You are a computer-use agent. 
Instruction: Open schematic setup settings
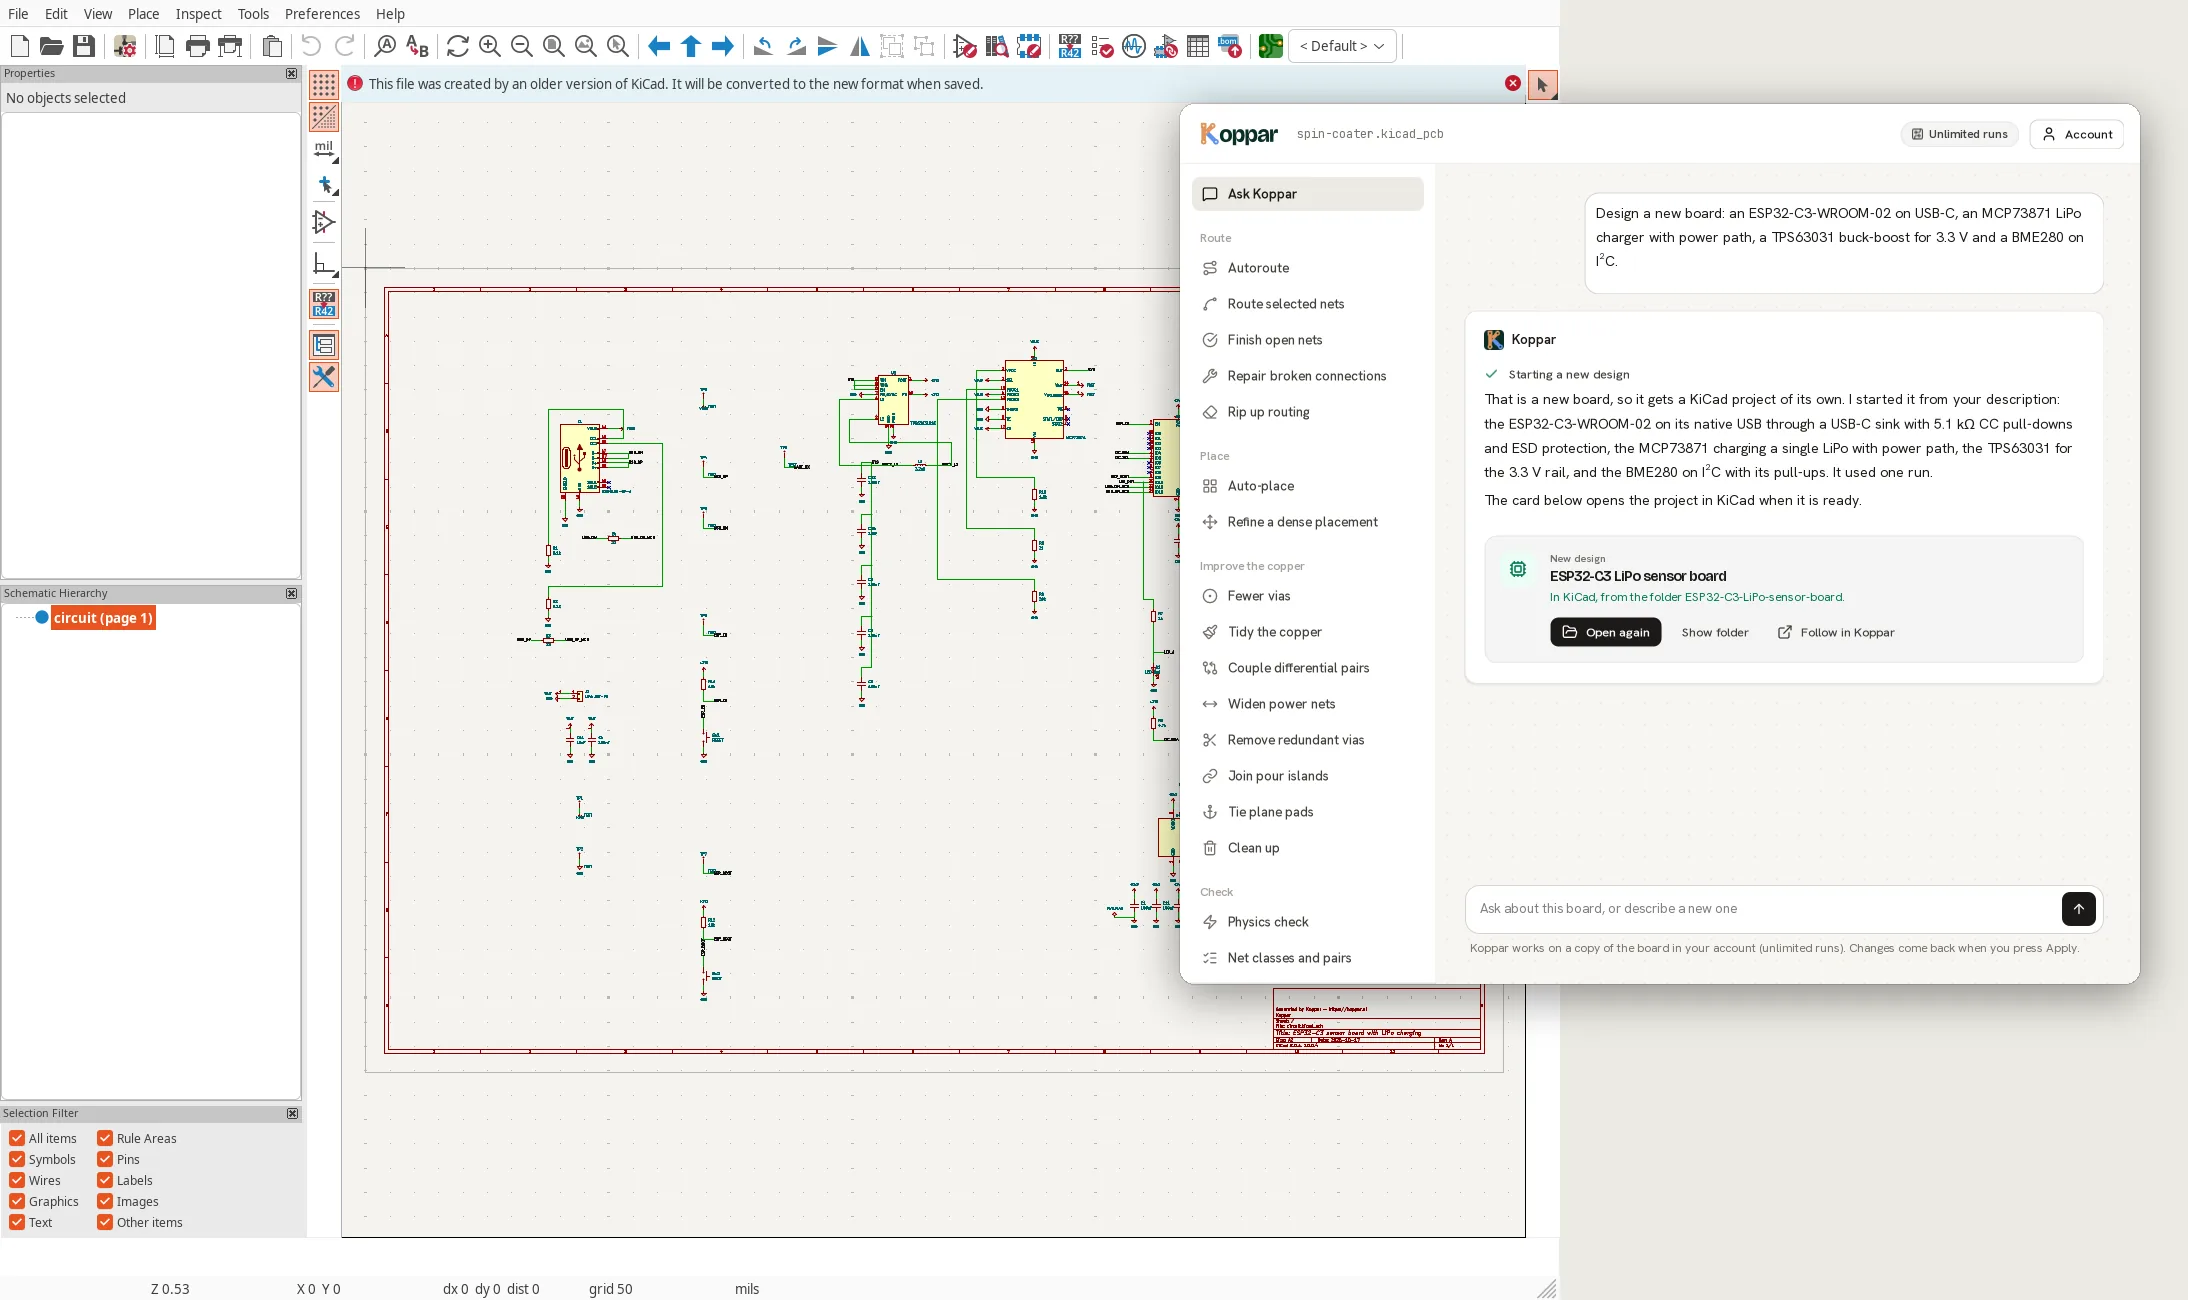(125, 46)
